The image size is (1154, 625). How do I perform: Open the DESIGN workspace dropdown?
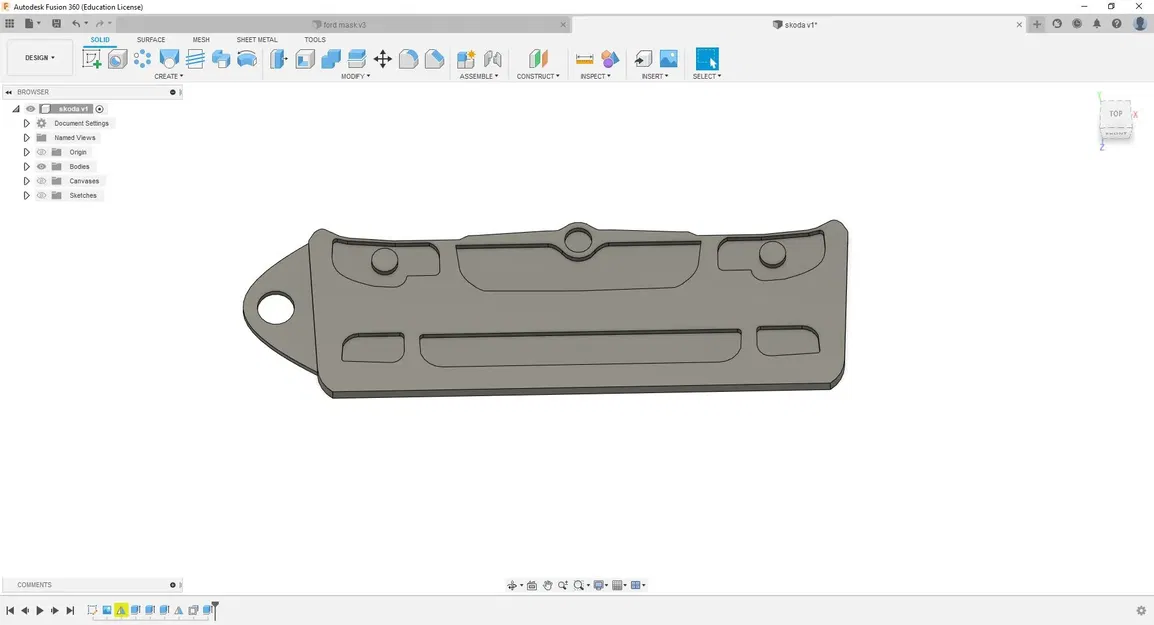coord(40,57)
